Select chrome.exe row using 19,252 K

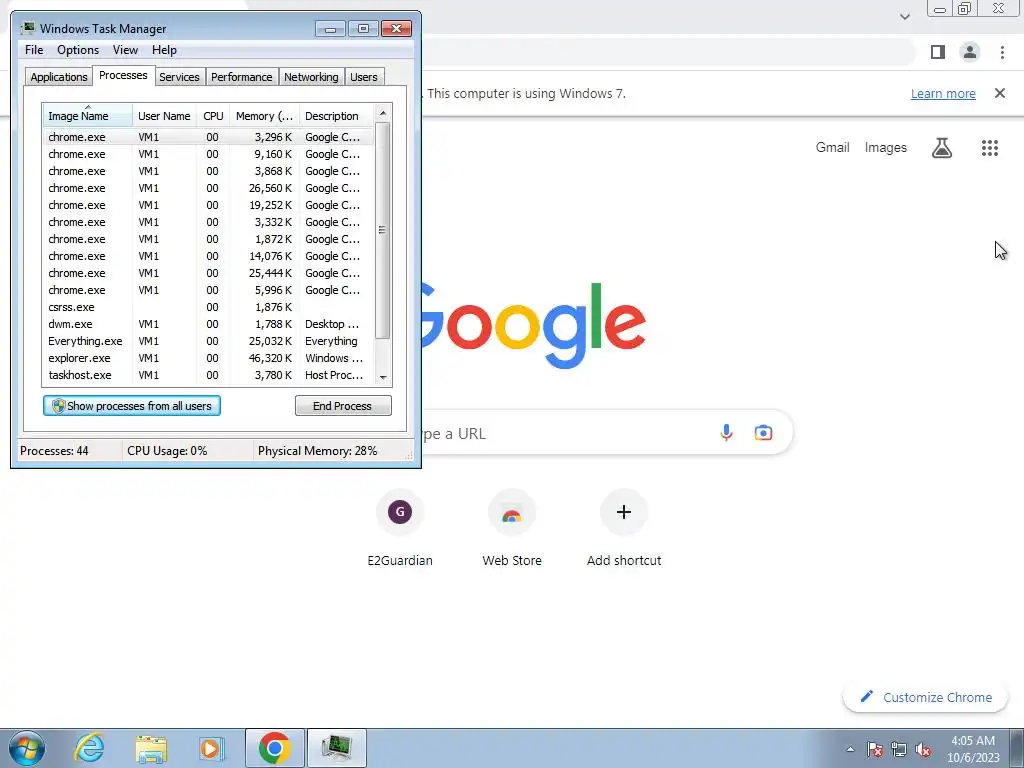[x=209, y=205]
